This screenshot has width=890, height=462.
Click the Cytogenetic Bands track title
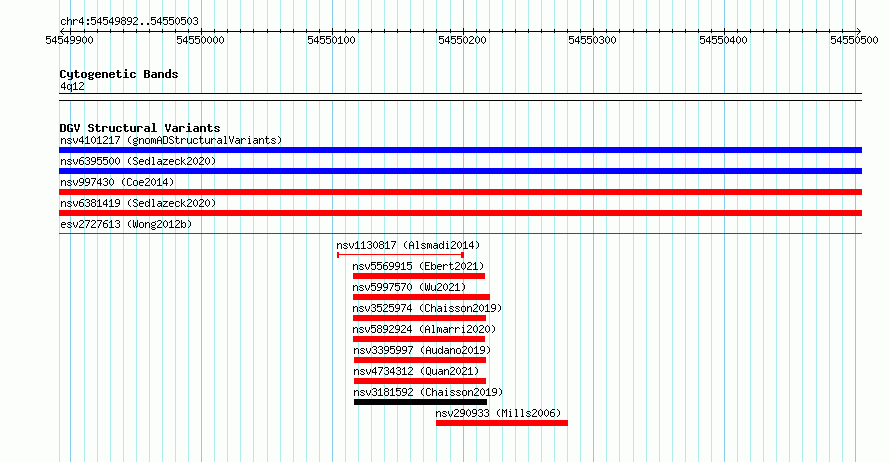point(119,74)
